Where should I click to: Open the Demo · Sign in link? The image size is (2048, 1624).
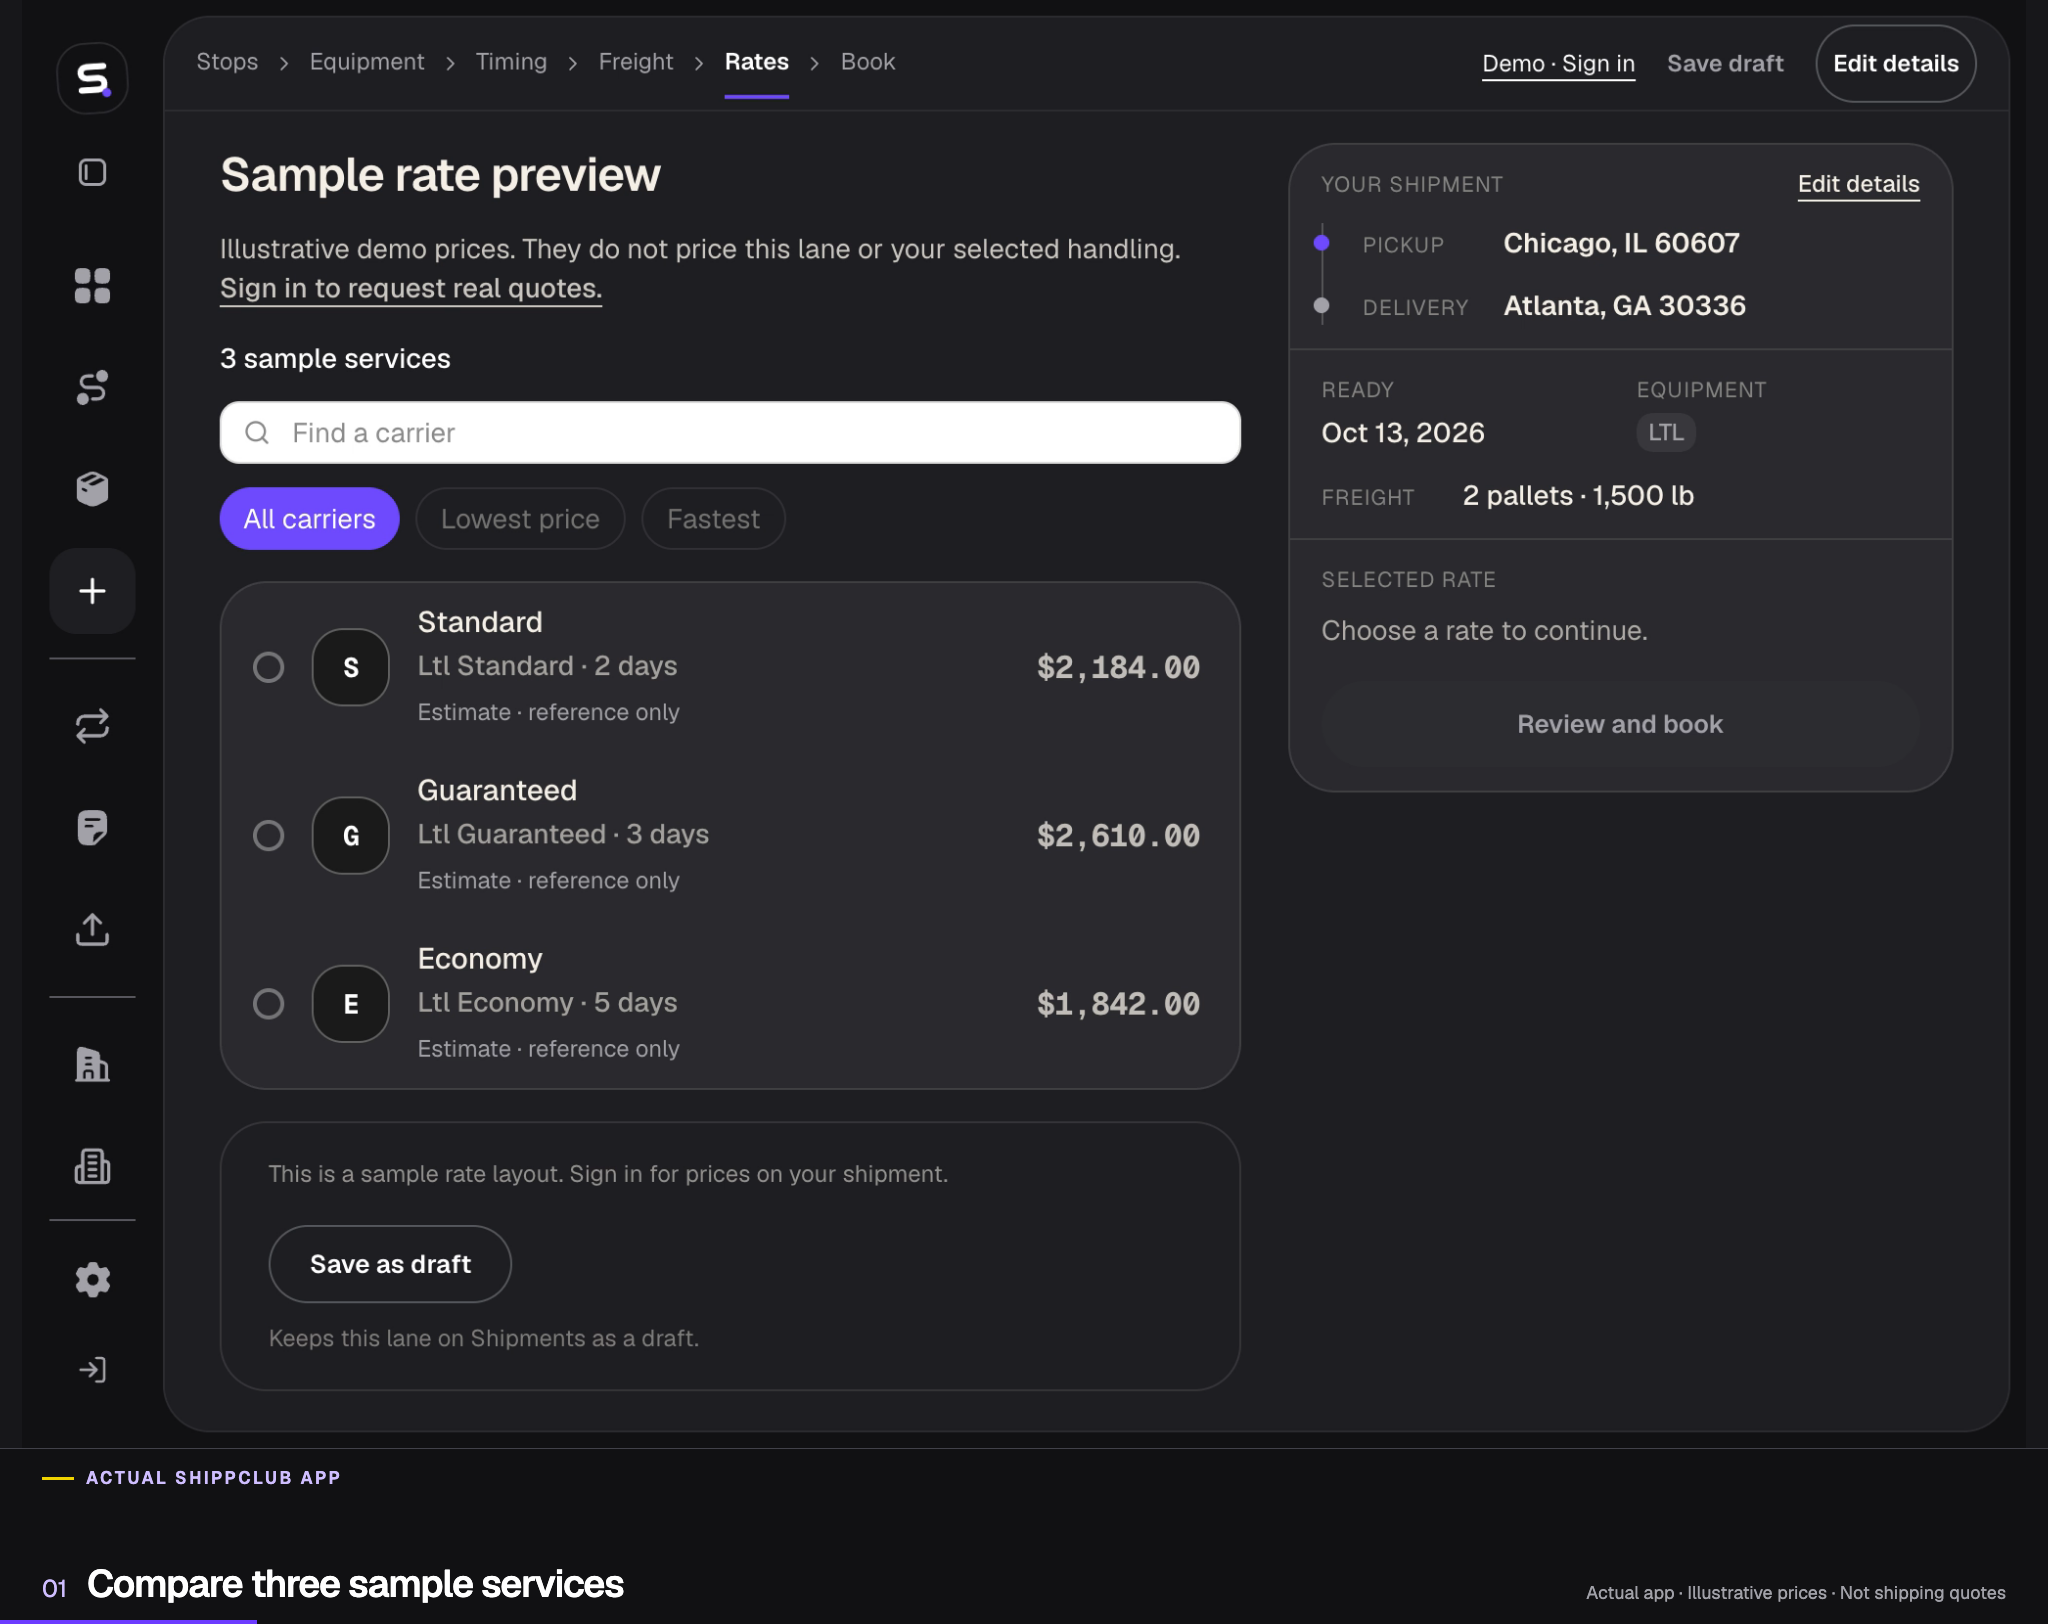point(1558,64)
